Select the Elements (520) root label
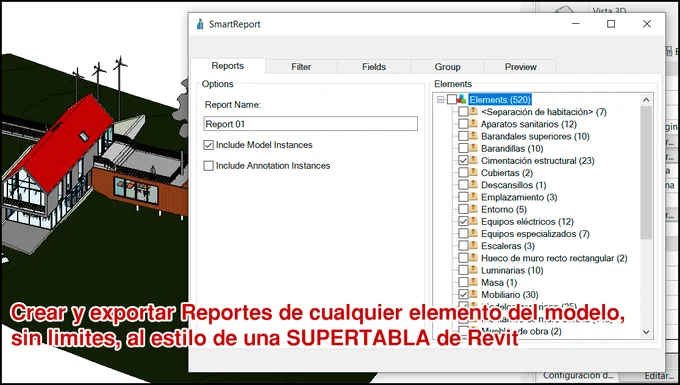This screenshot has height=385, width=680. pos(500,100)
